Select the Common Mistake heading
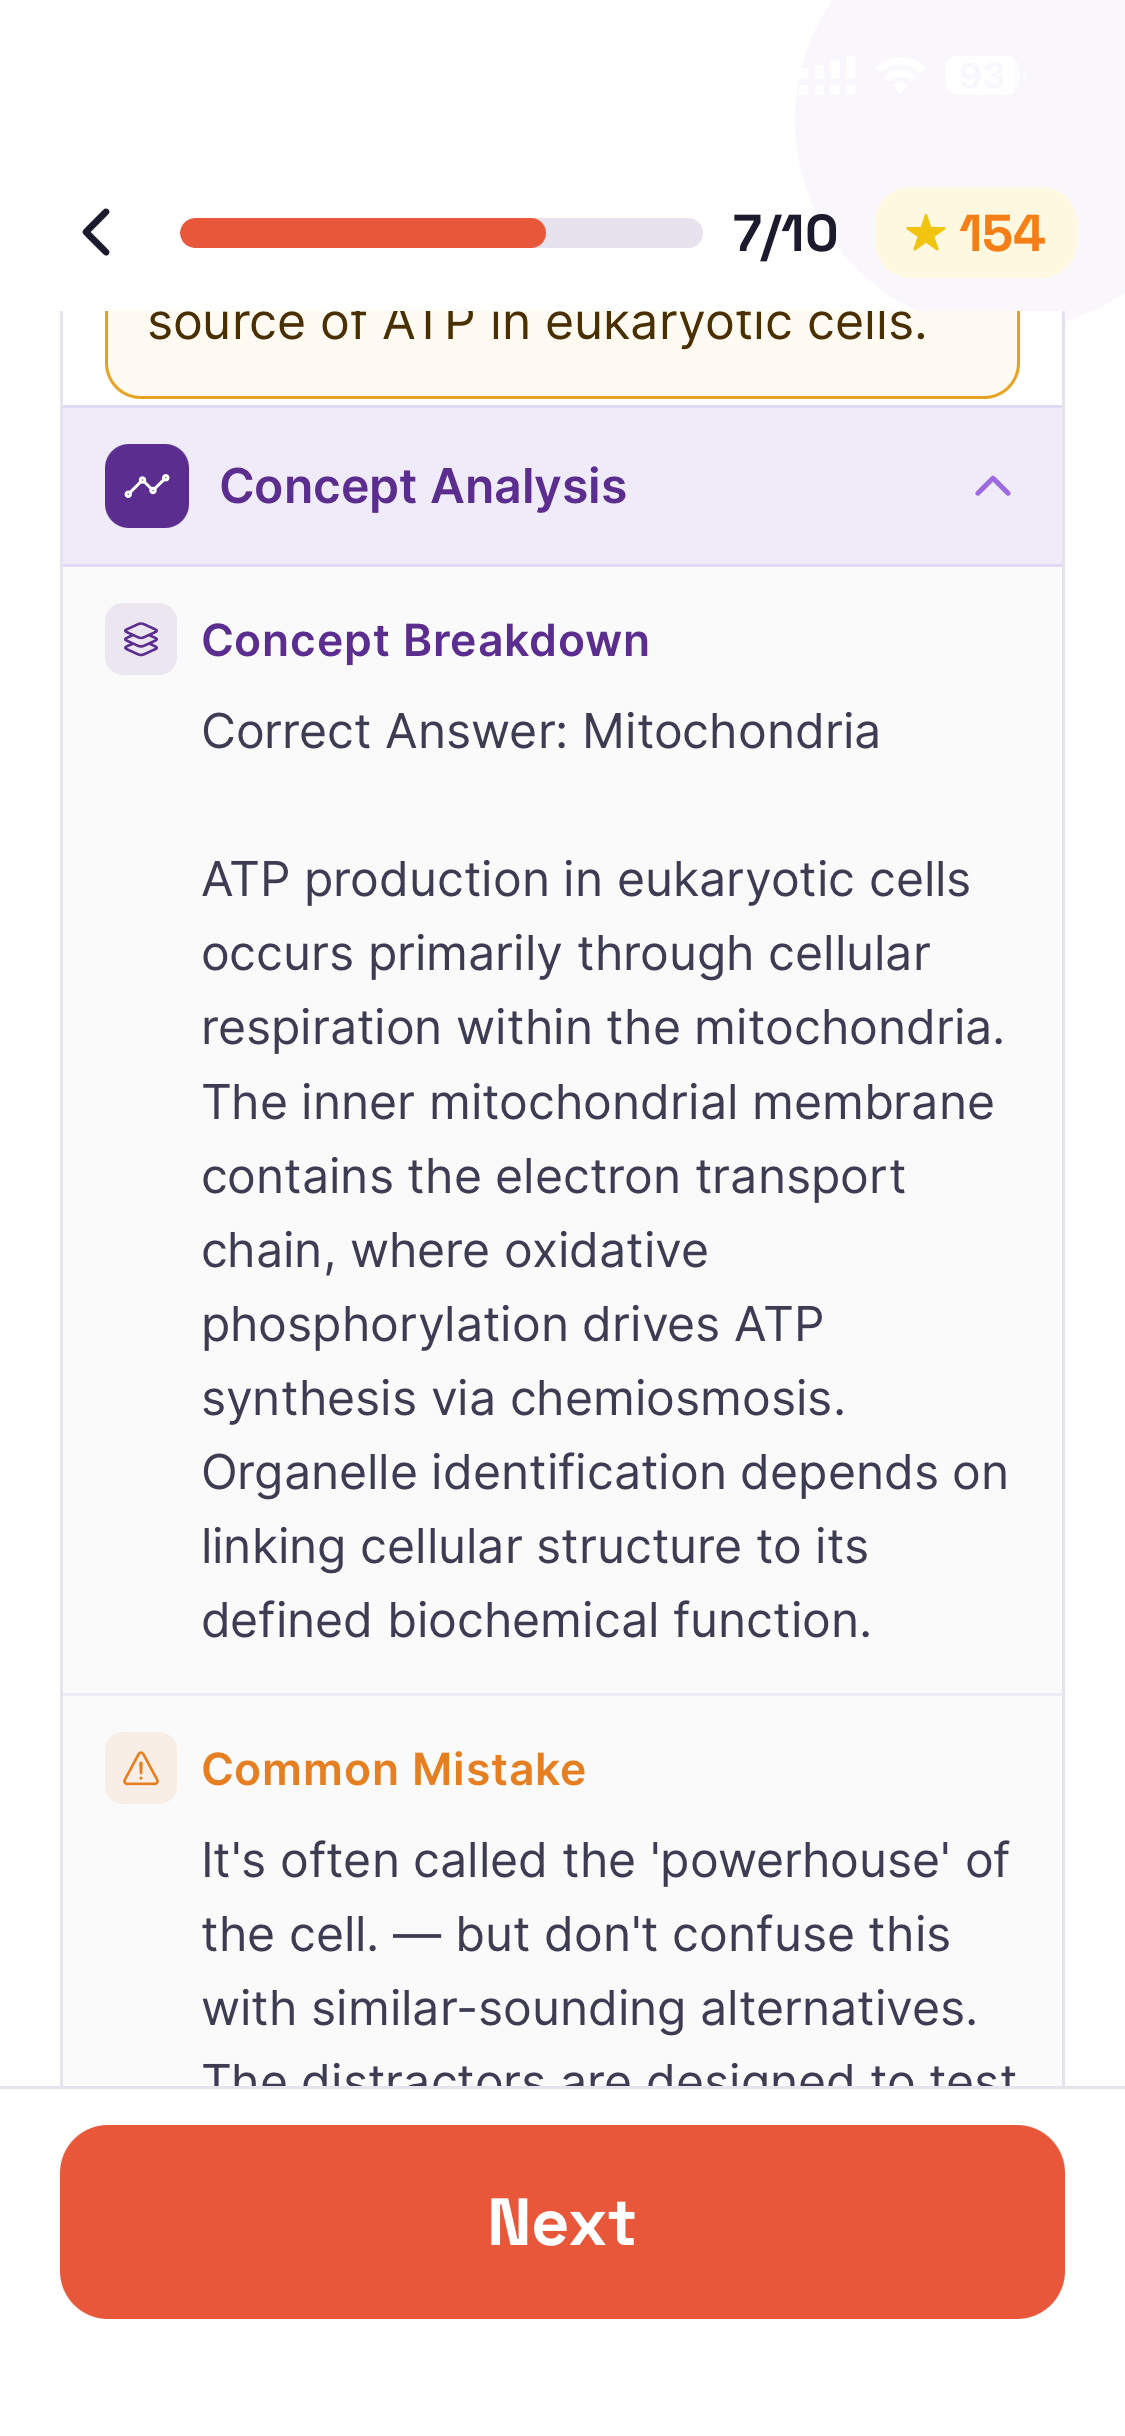Screen dimensions: 1125x2436 click(x=393, y=1769)
